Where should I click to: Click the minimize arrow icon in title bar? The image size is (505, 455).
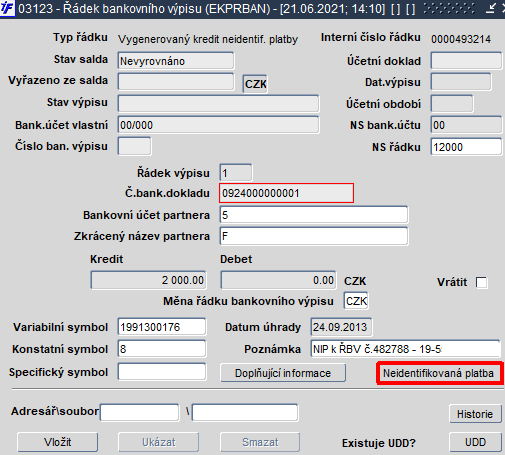point(491,8)
